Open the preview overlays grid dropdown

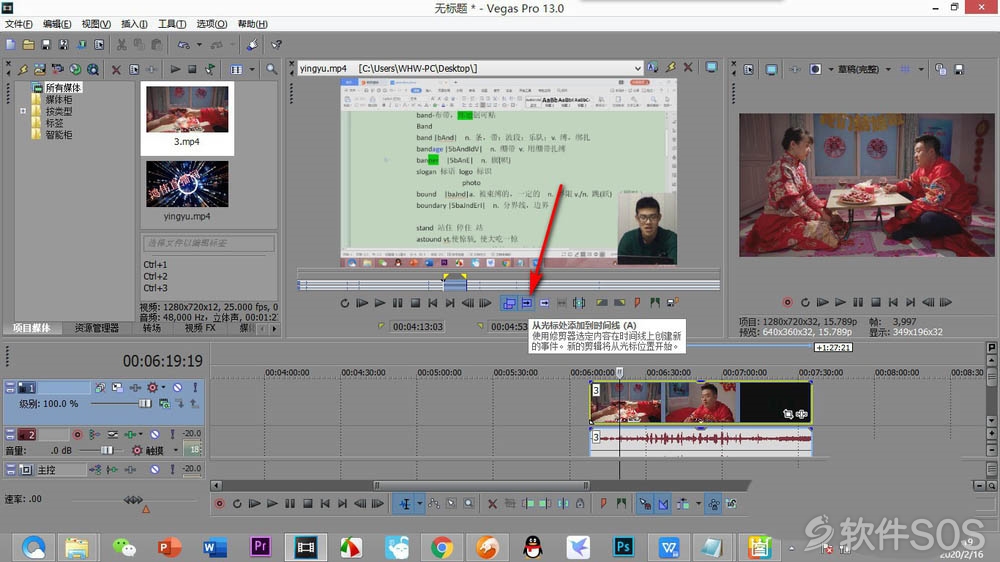click(x=920, y=69)
